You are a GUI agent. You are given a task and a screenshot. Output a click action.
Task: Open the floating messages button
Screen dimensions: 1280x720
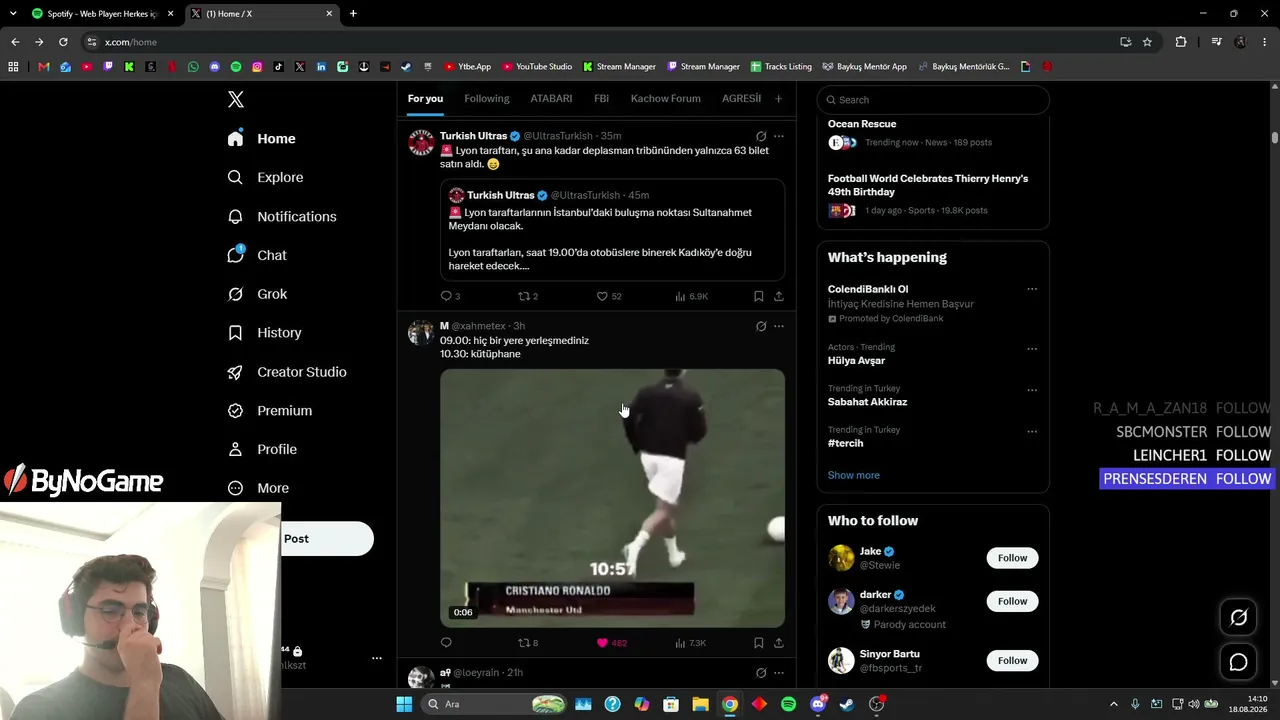(x=1238, y=662)
